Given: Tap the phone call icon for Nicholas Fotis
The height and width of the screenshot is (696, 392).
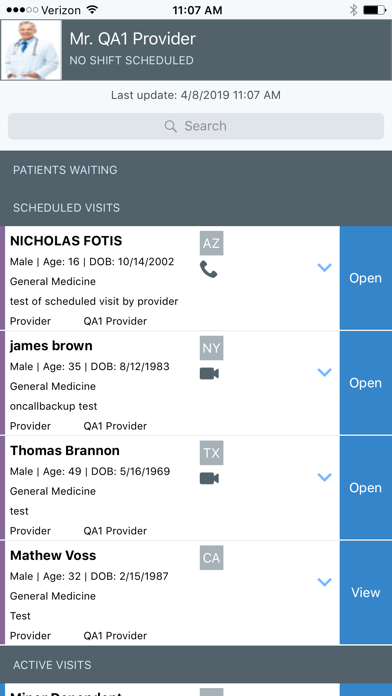Looking at the screenshot, I should [x=208, y=269].
